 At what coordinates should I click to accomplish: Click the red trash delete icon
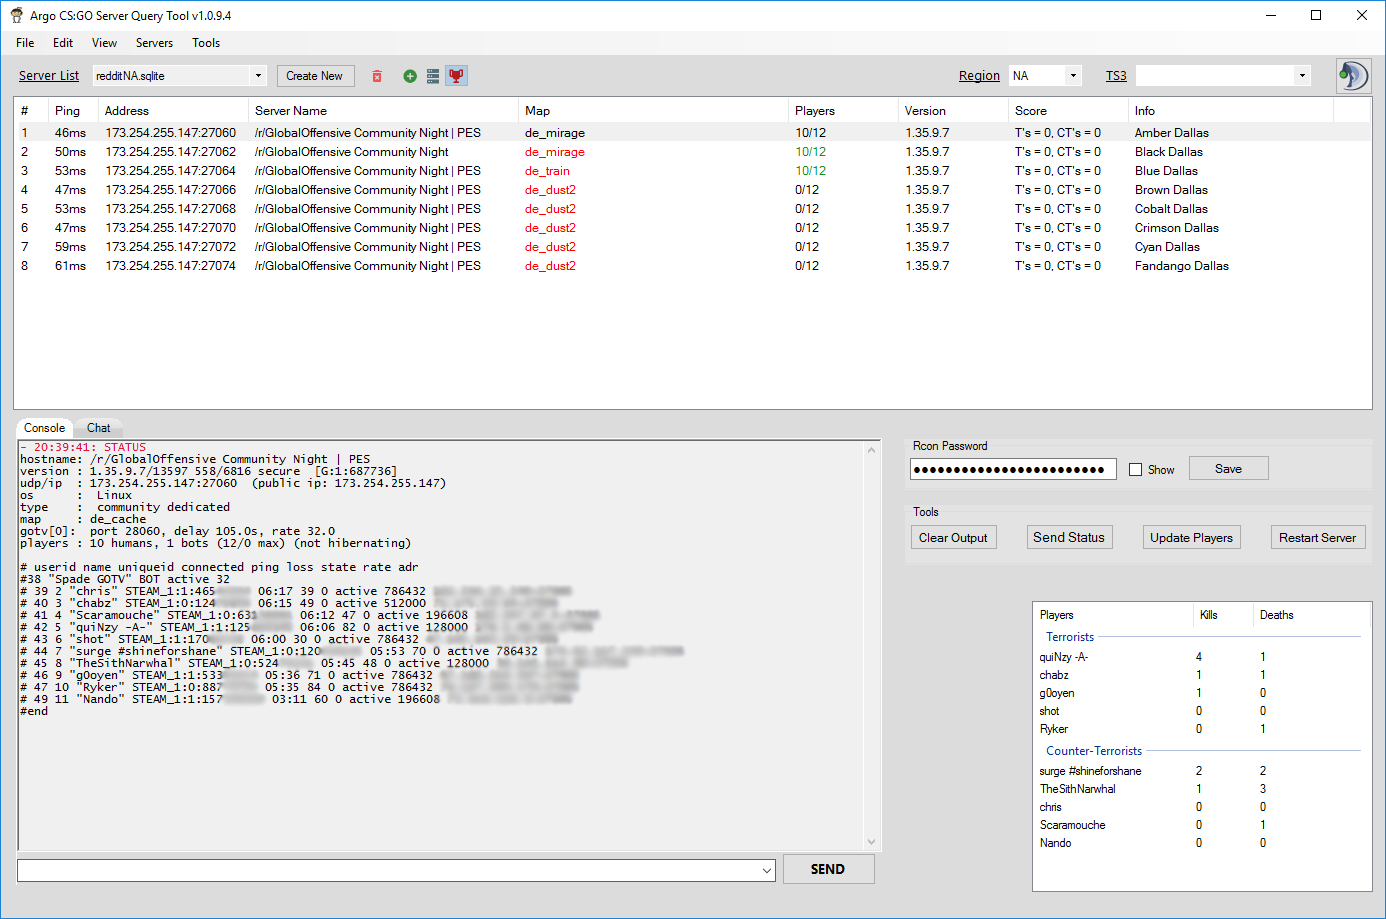tap(377, 76)
